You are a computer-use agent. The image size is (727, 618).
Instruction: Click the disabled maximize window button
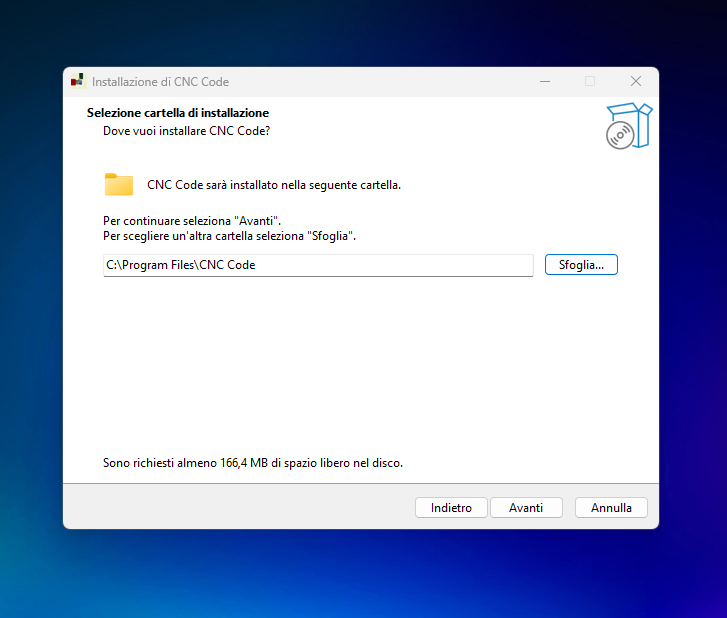pos(590,82)
